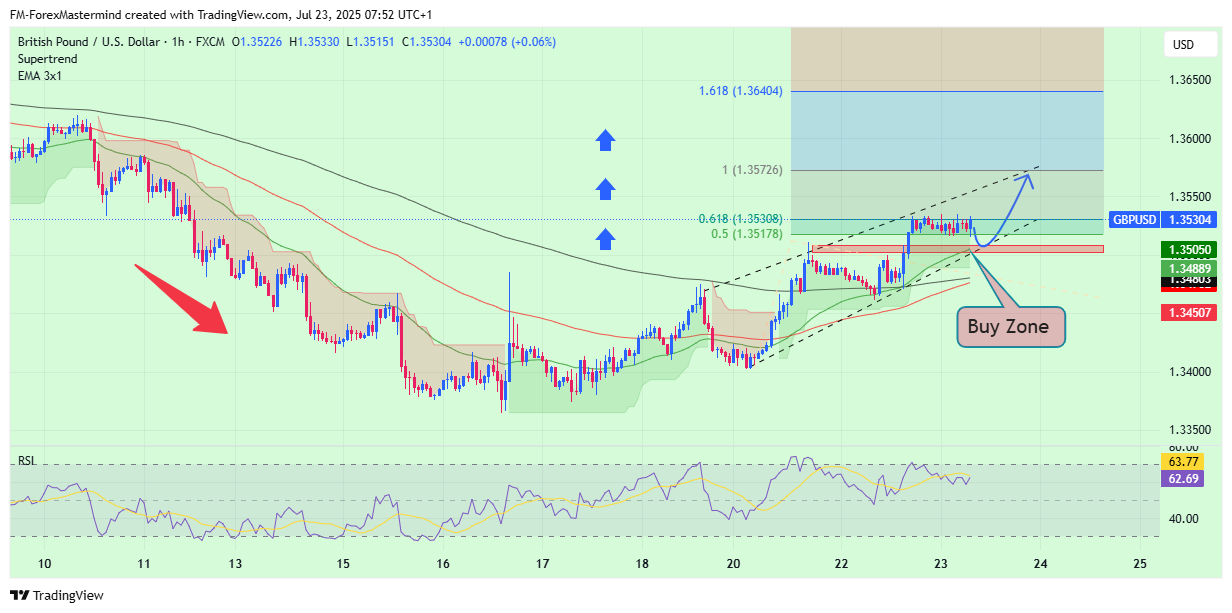Click the low price value L1.35151
This screenshot has height=613, width=1232.
click(371, 42)
